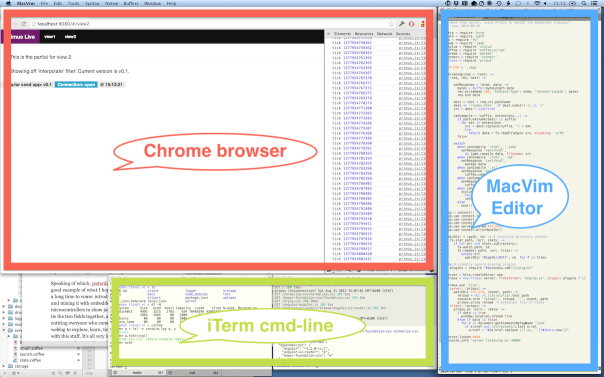Reload the page in Chrome
Image resolution: width=604 pixels, height=377 pixels.
23,24
